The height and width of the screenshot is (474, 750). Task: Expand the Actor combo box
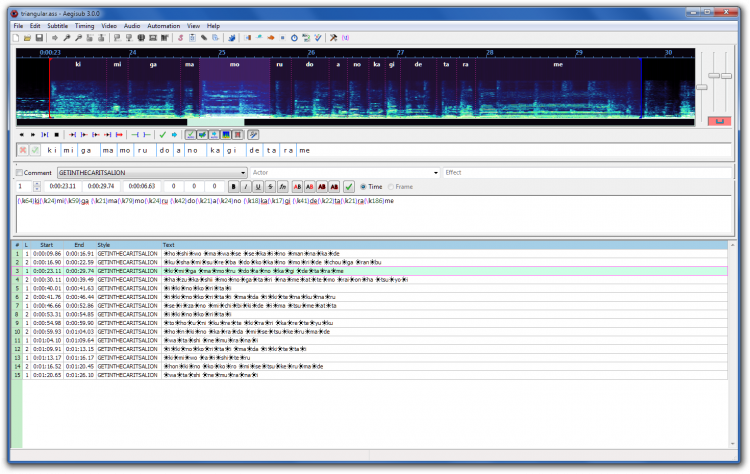pos(435,172)
